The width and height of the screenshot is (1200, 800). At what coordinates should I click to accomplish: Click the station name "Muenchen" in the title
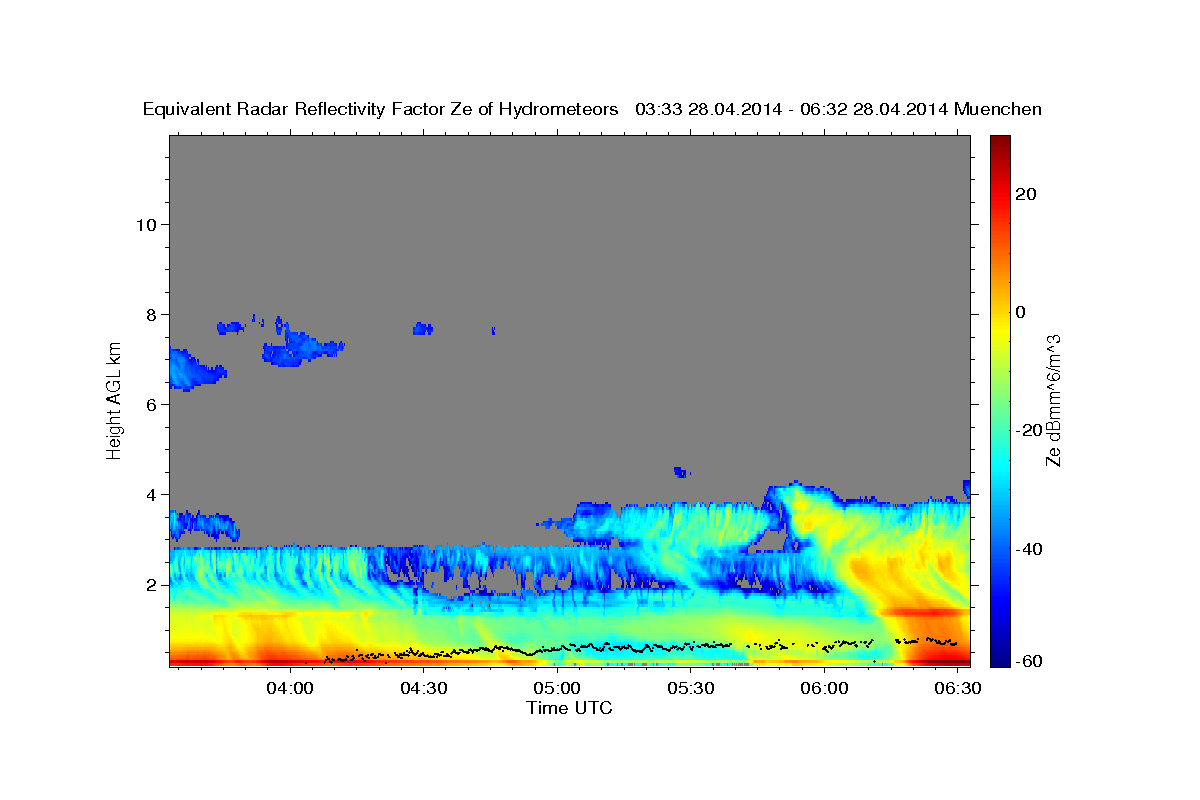pos(998,109)
